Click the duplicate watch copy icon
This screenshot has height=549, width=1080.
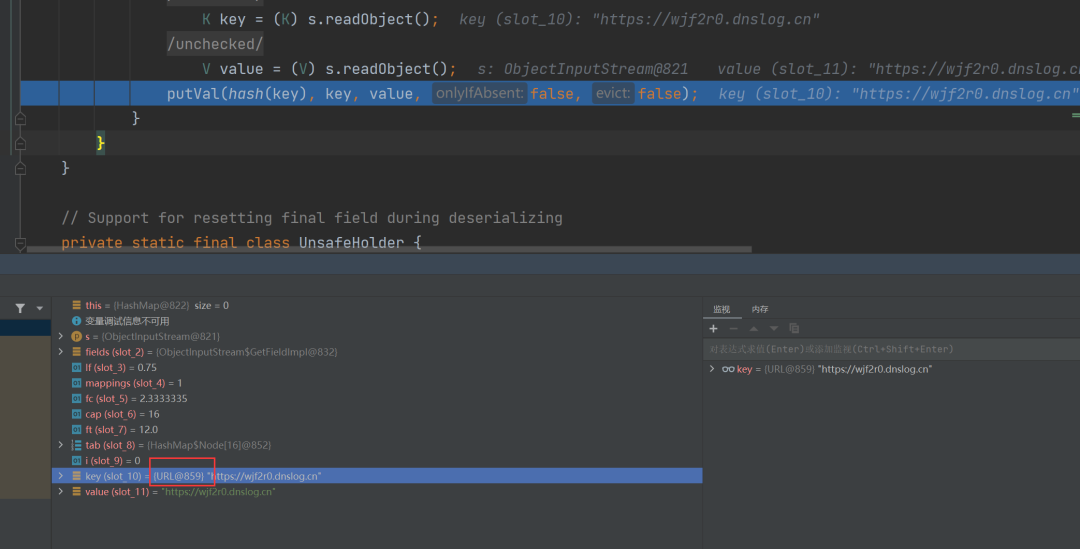[x=794, y=329]
